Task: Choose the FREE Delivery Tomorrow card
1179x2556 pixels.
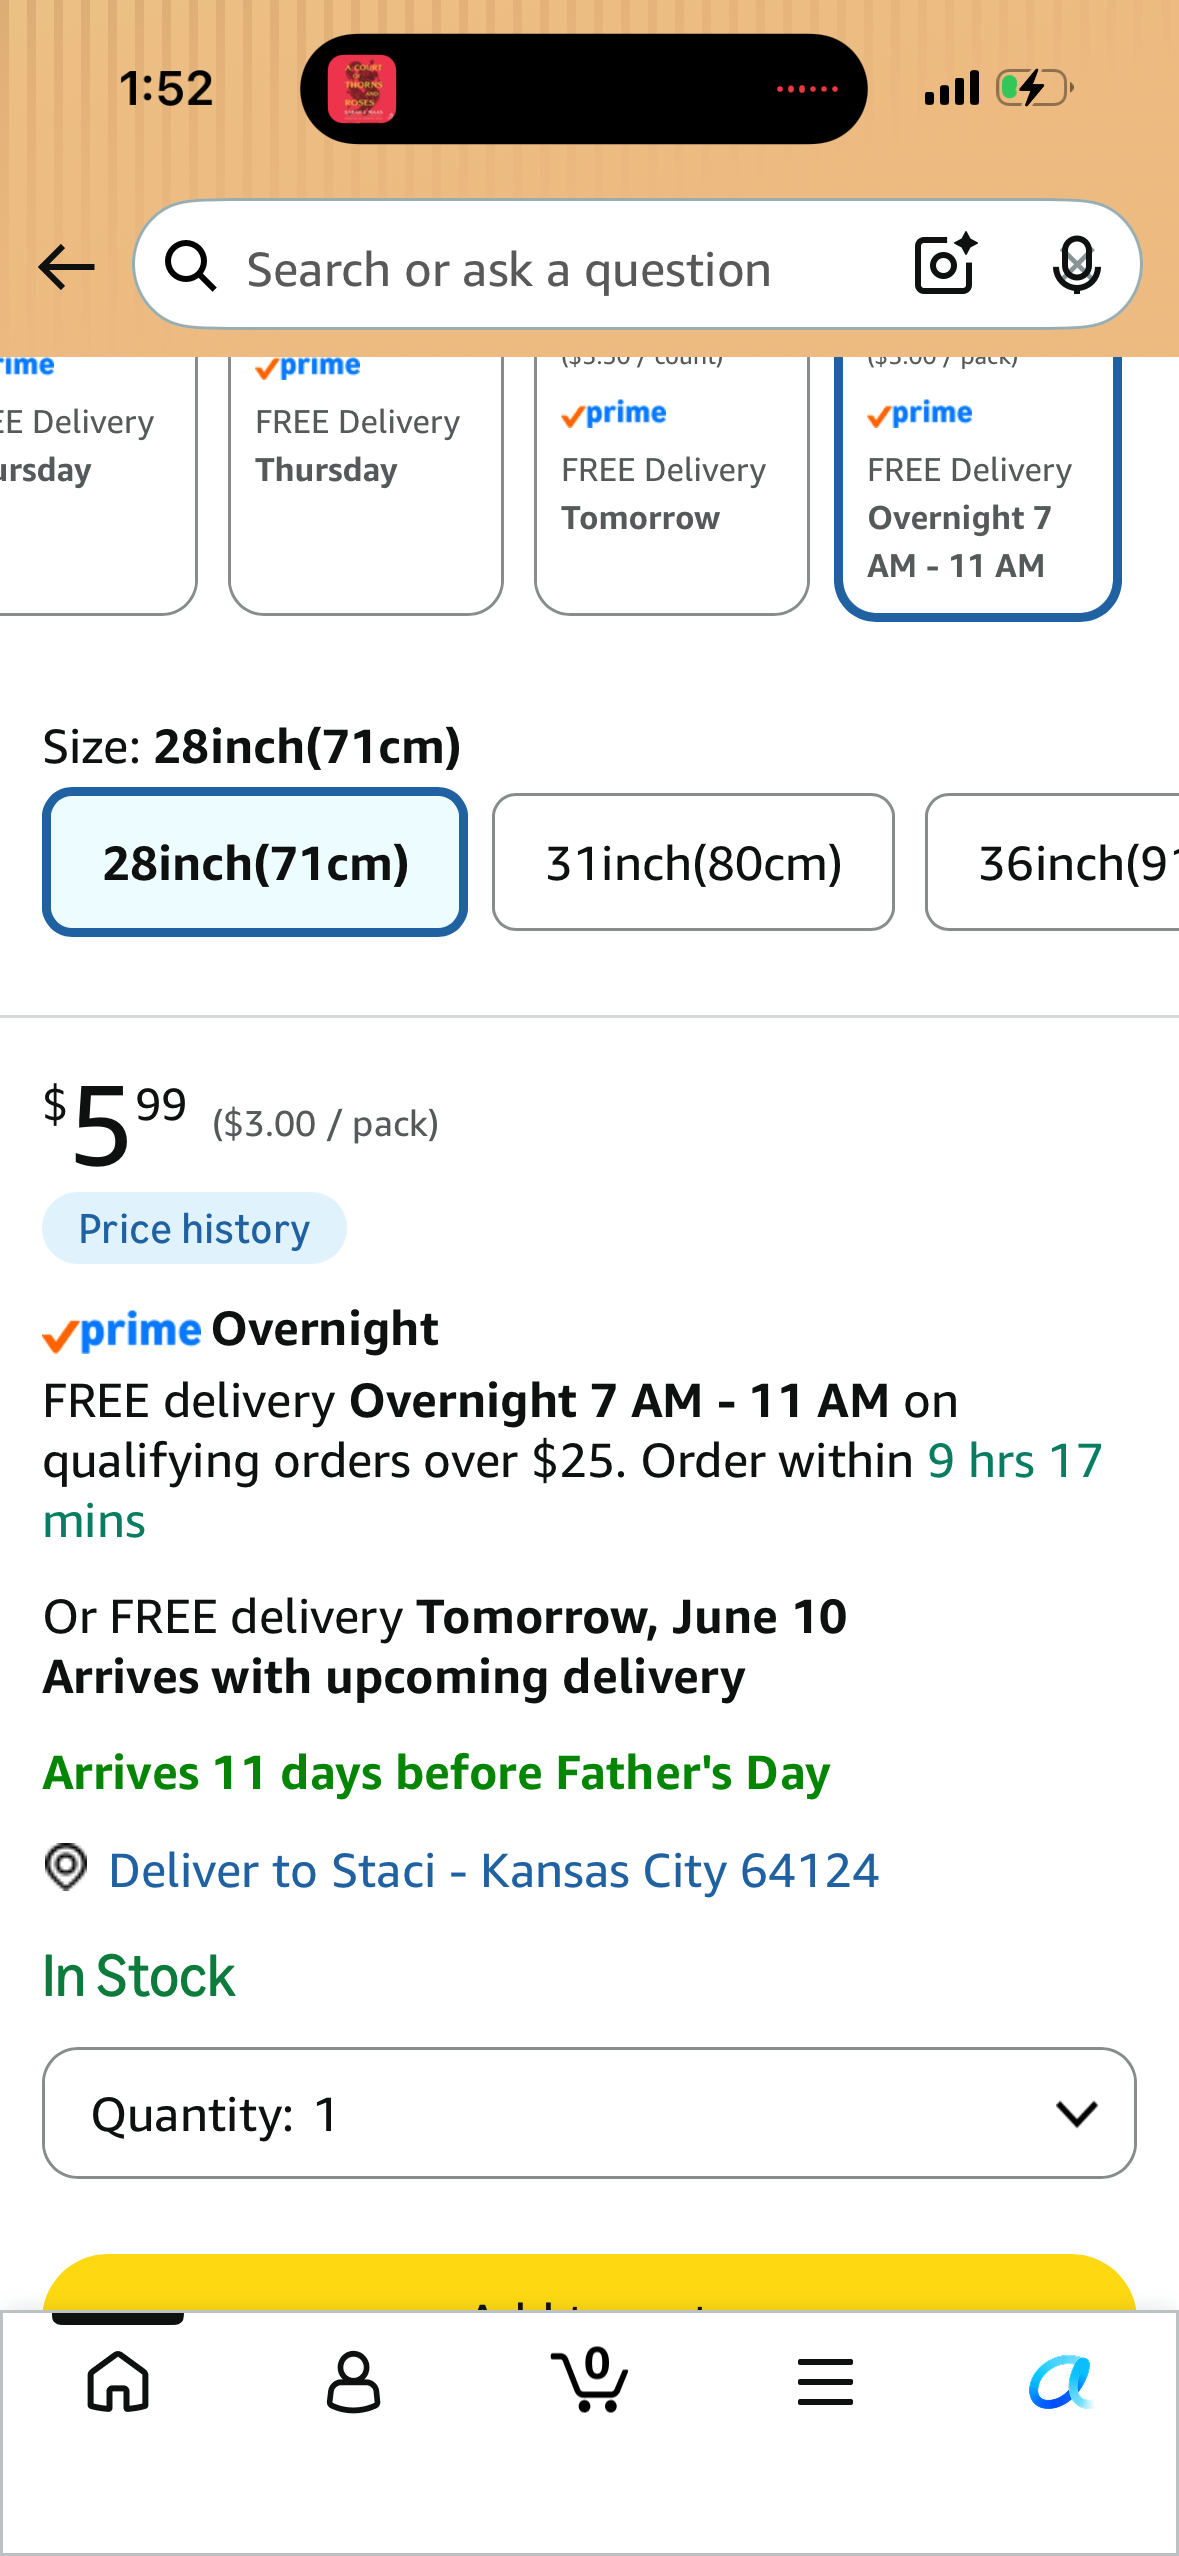Action: point(671,486)
